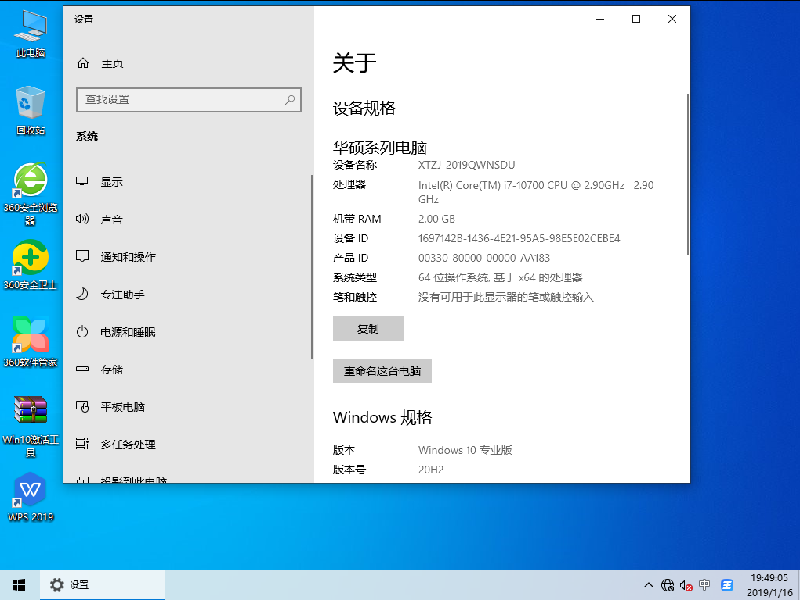Select 360安全浏览器 desktop shortcut

pyautogui.click(x=31, y=194)
